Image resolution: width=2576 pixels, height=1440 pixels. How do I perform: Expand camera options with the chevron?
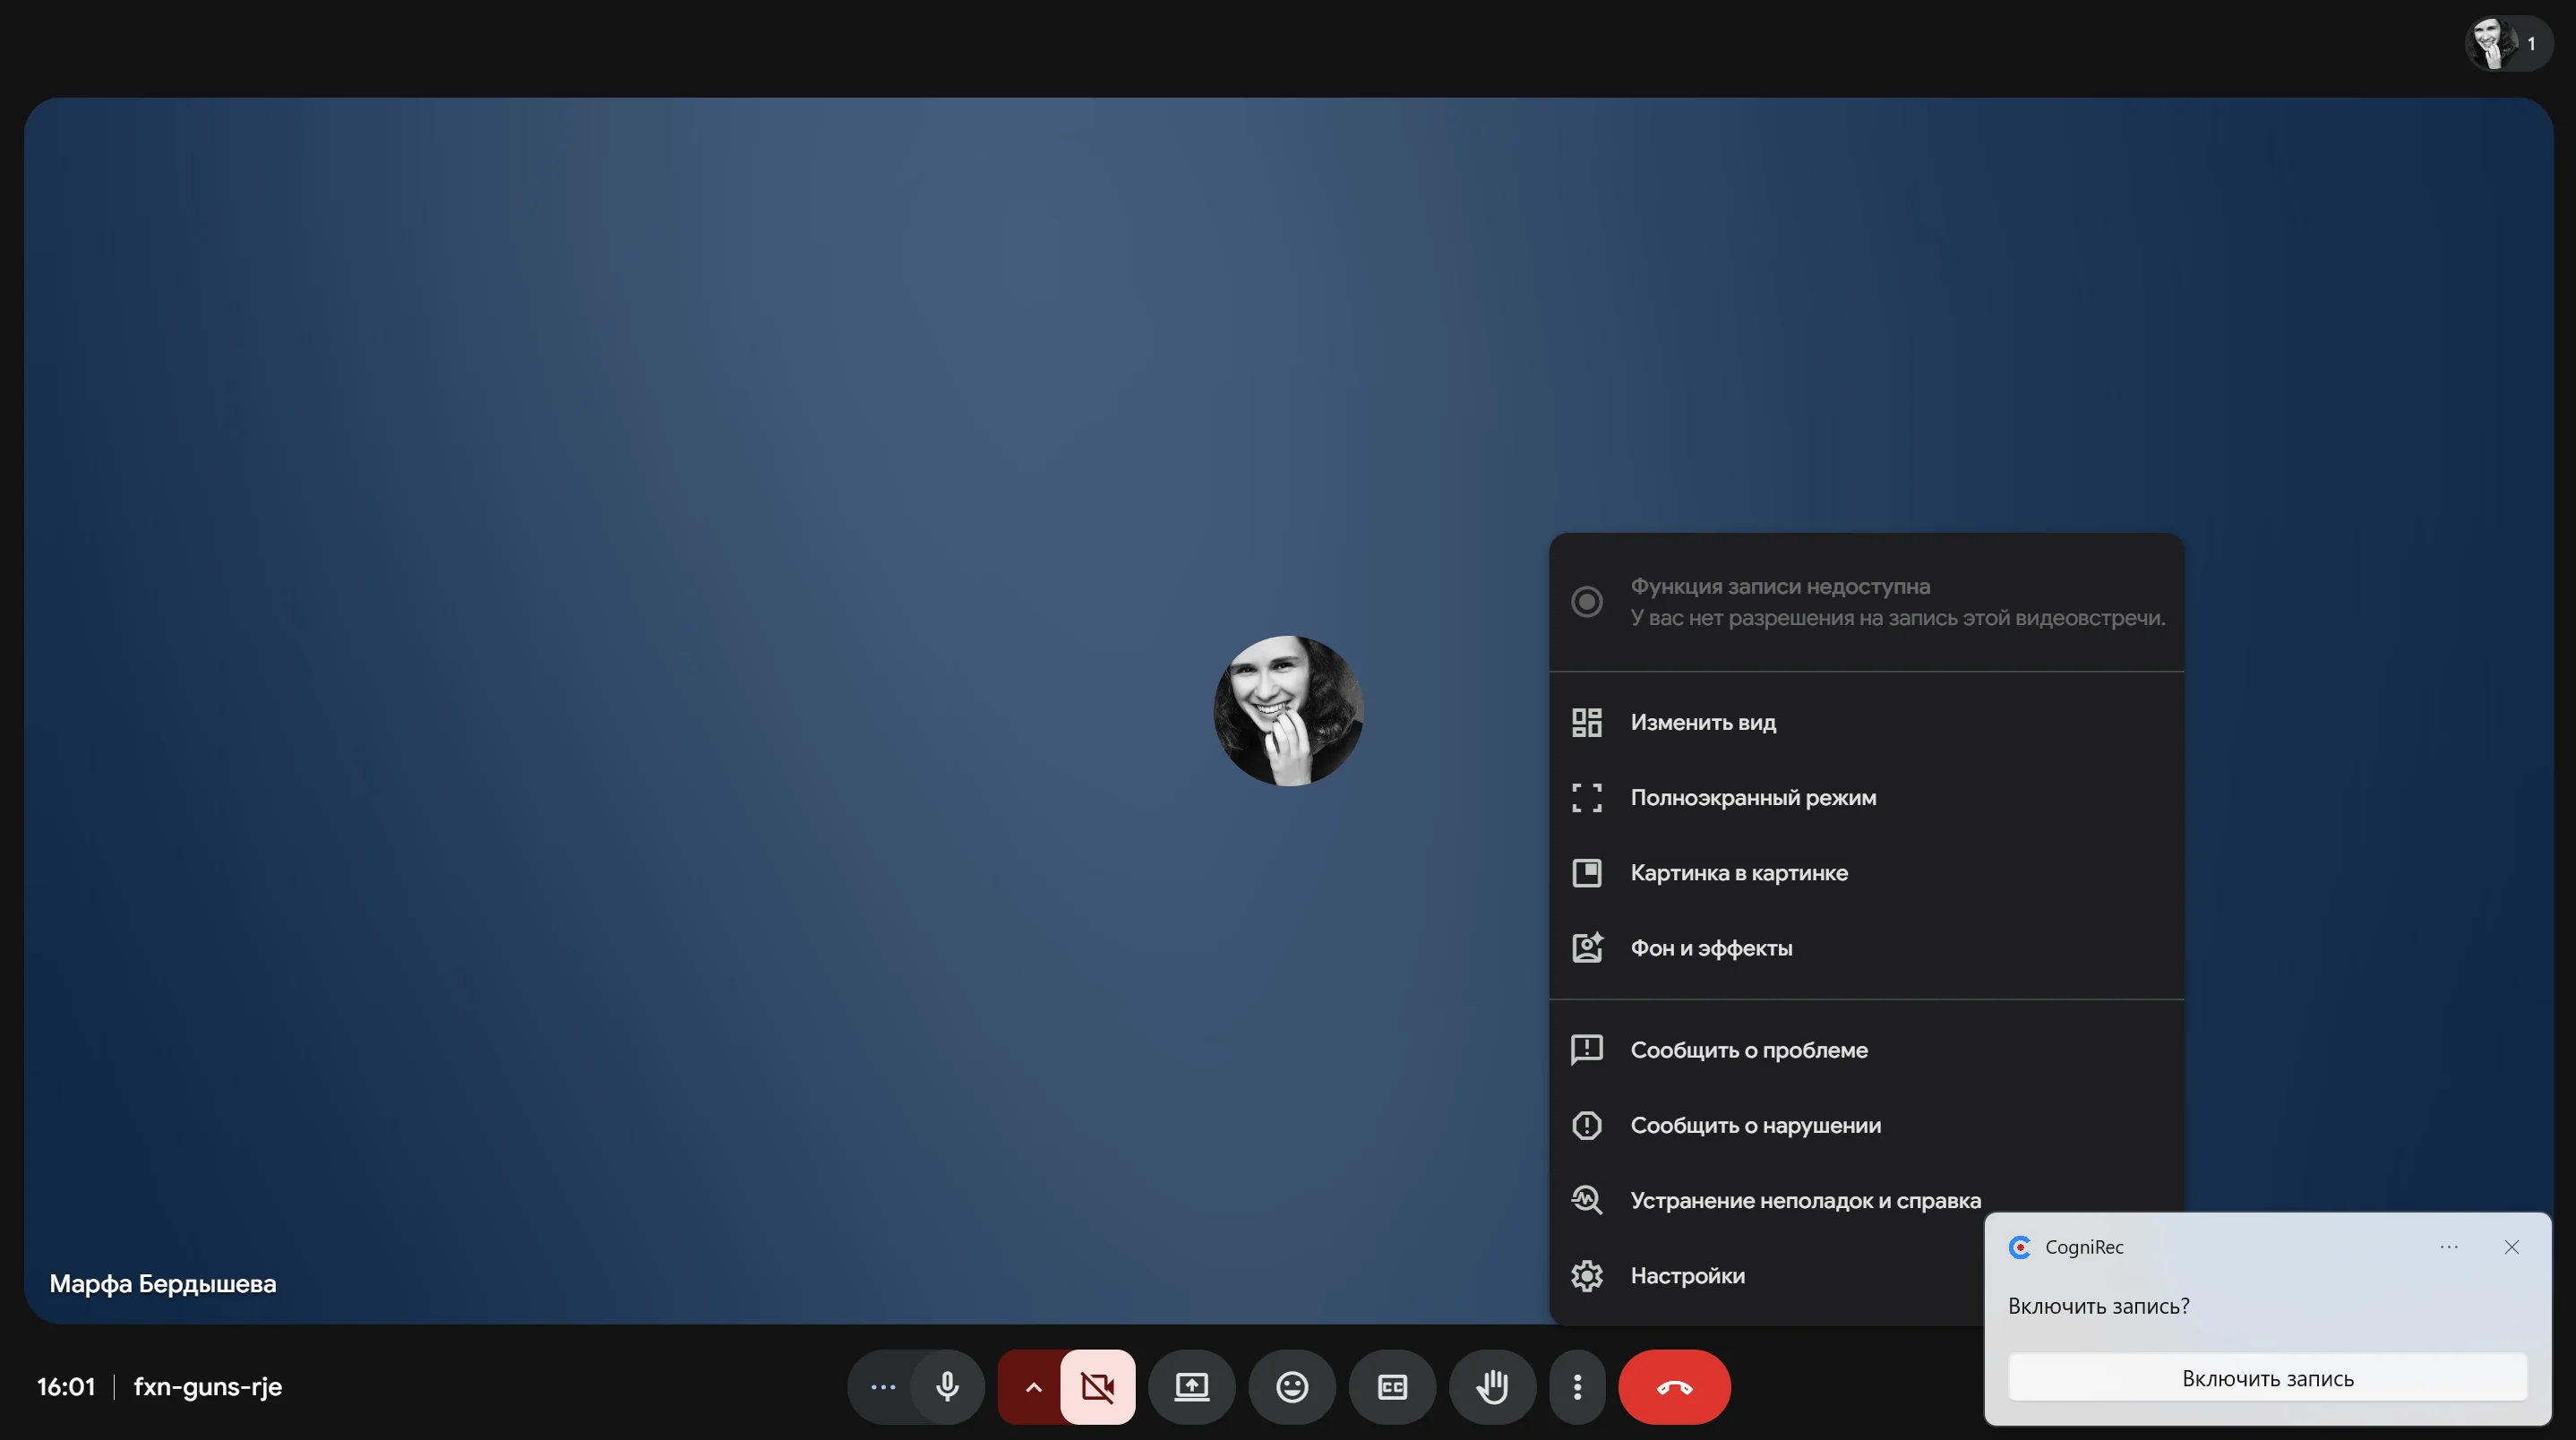(1032, 1387)
